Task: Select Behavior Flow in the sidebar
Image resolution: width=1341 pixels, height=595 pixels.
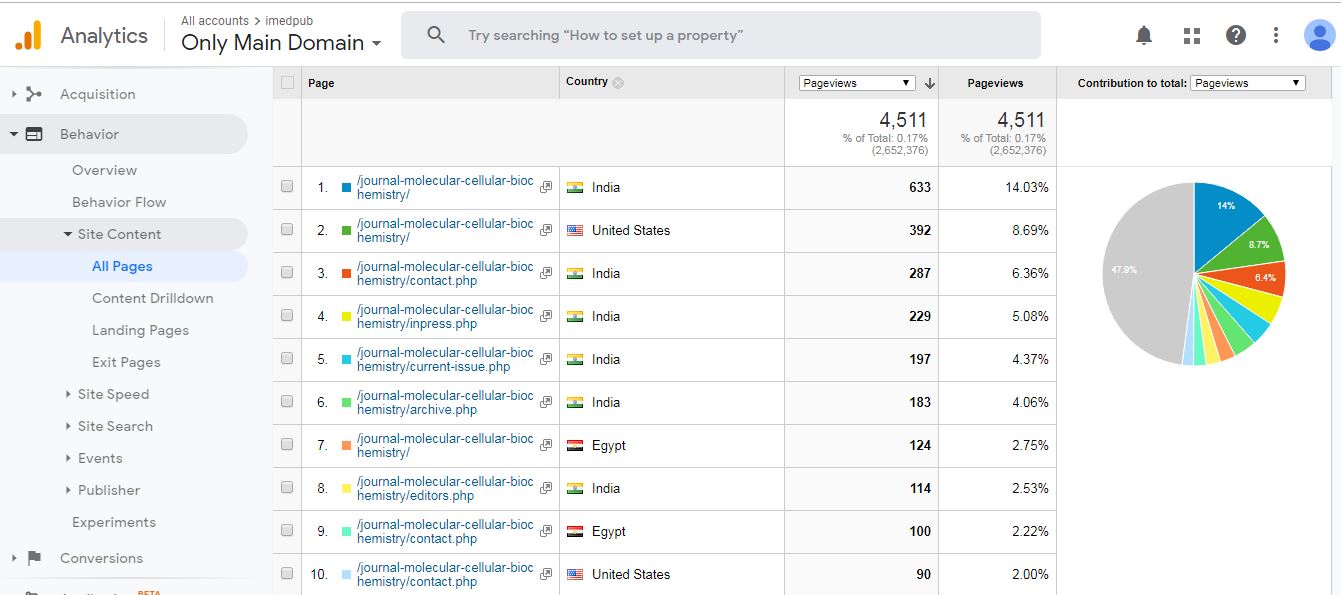Action: [119, 202]
